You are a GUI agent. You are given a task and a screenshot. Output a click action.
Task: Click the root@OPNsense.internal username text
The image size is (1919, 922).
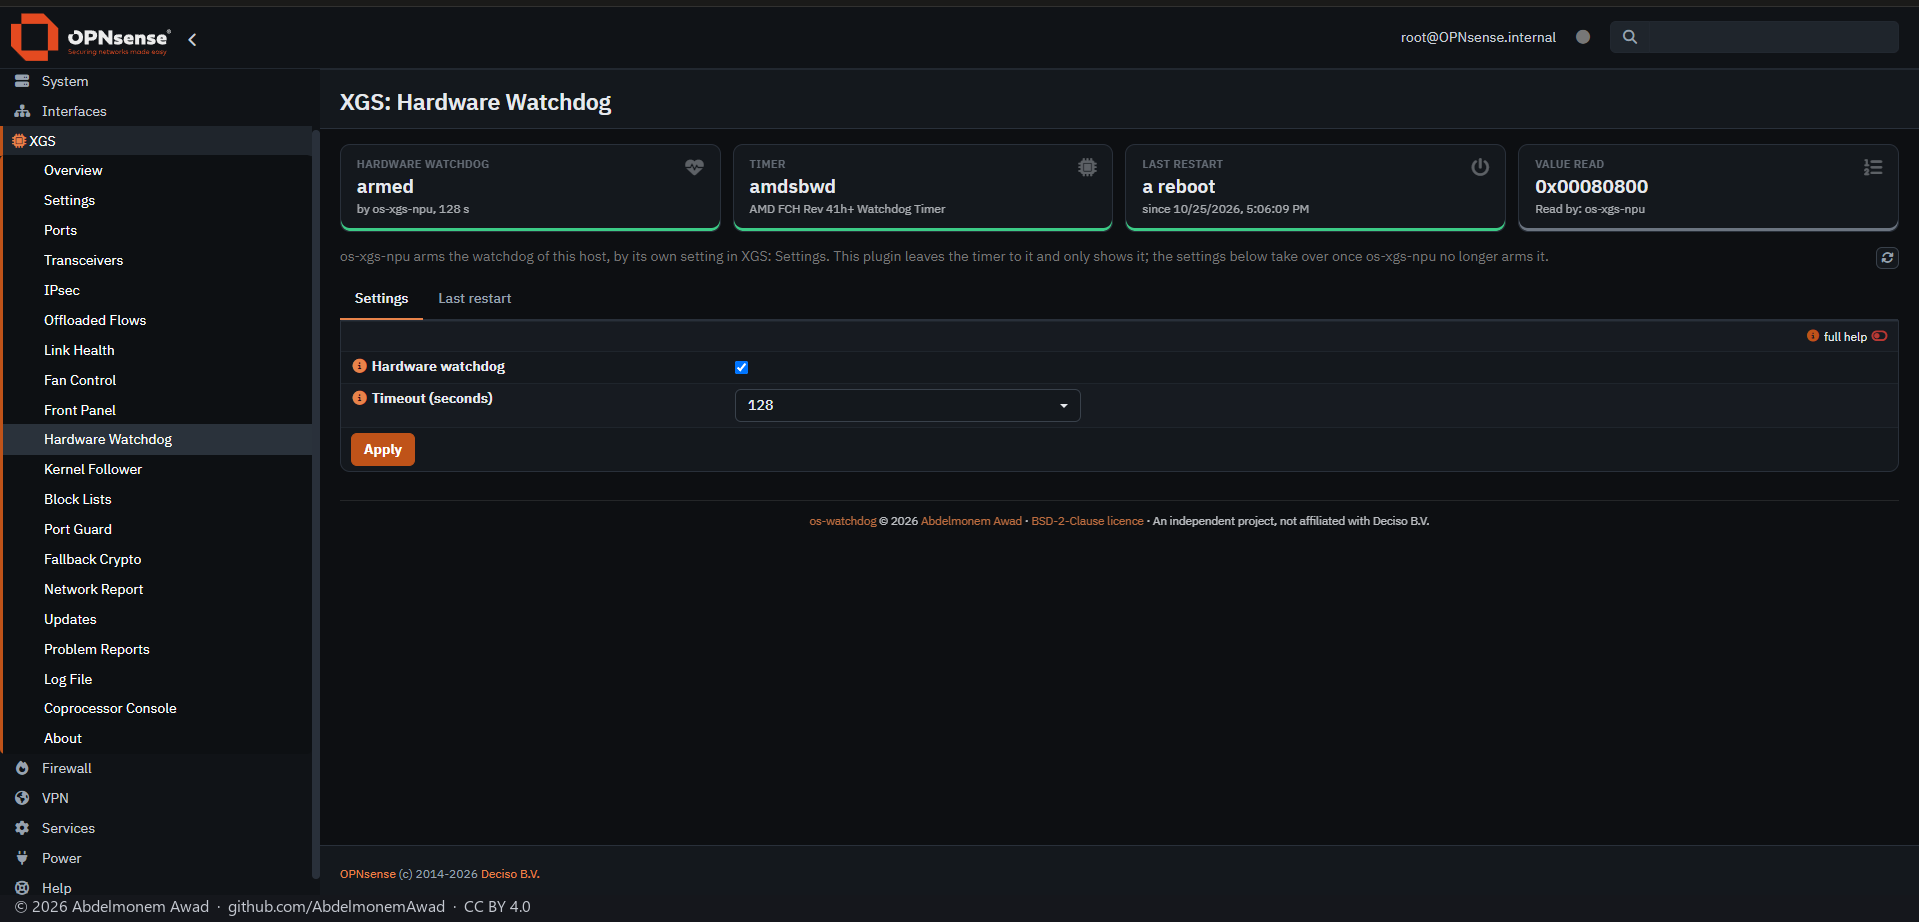click(x=1478, y=37)
